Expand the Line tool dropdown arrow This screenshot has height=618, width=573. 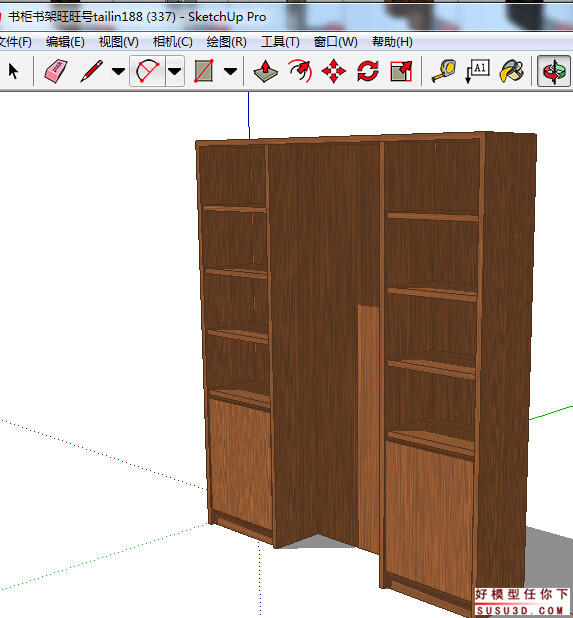tap(118, 71)
